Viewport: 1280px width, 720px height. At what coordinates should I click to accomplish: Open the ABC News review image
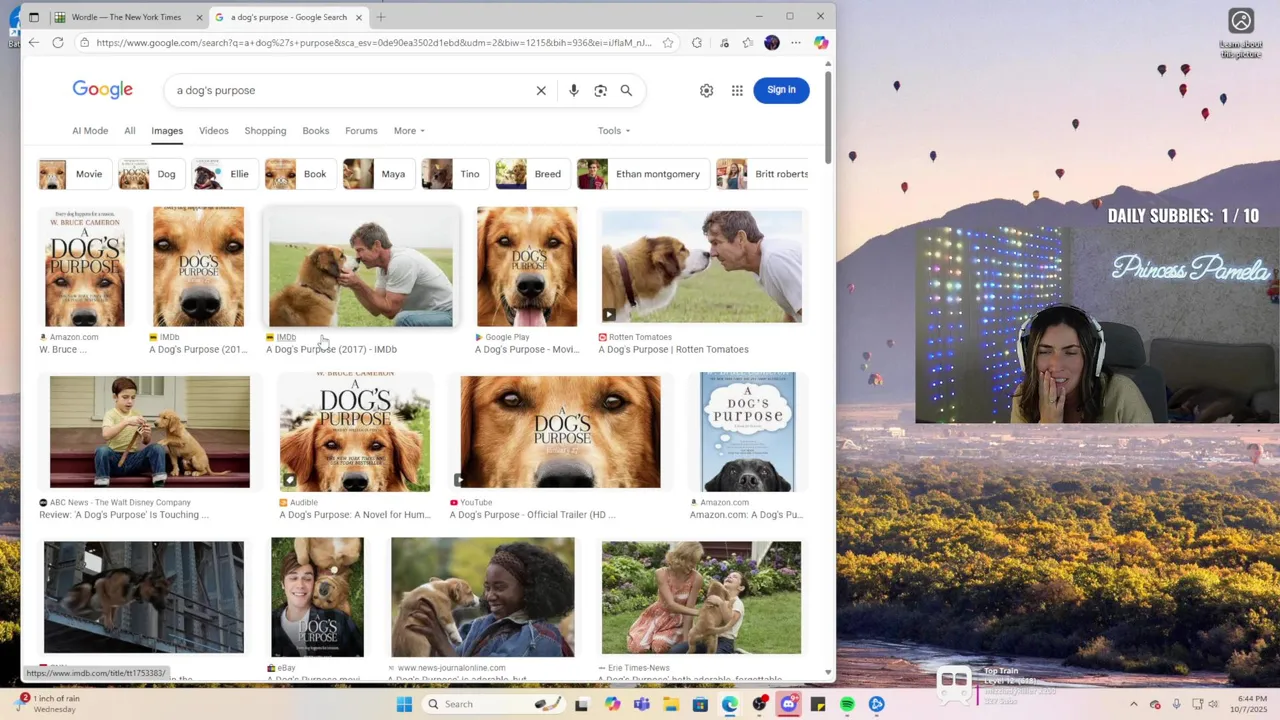point(150,432)
